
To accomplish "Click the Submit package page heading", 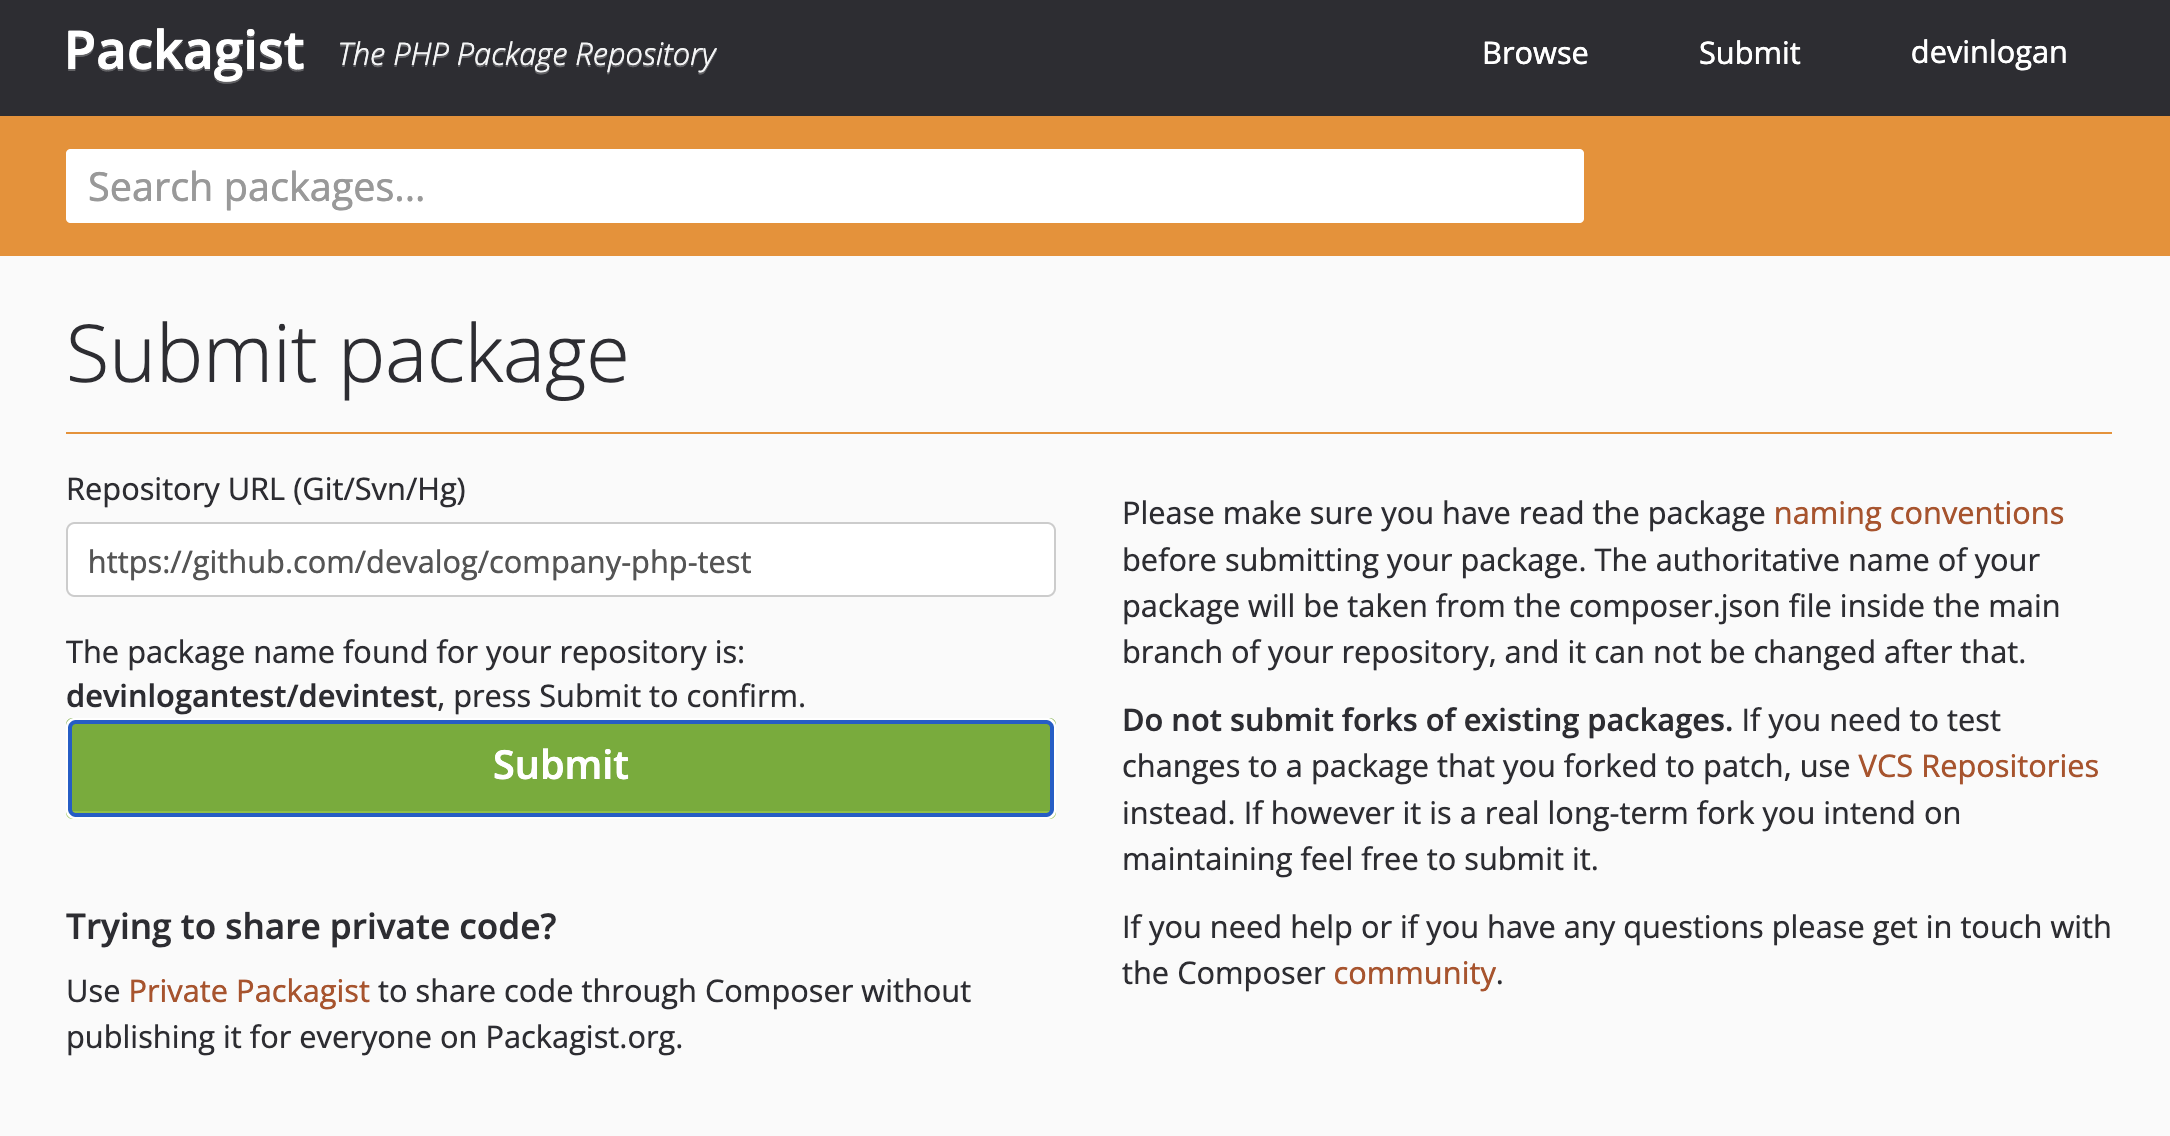I will point(347,352).
